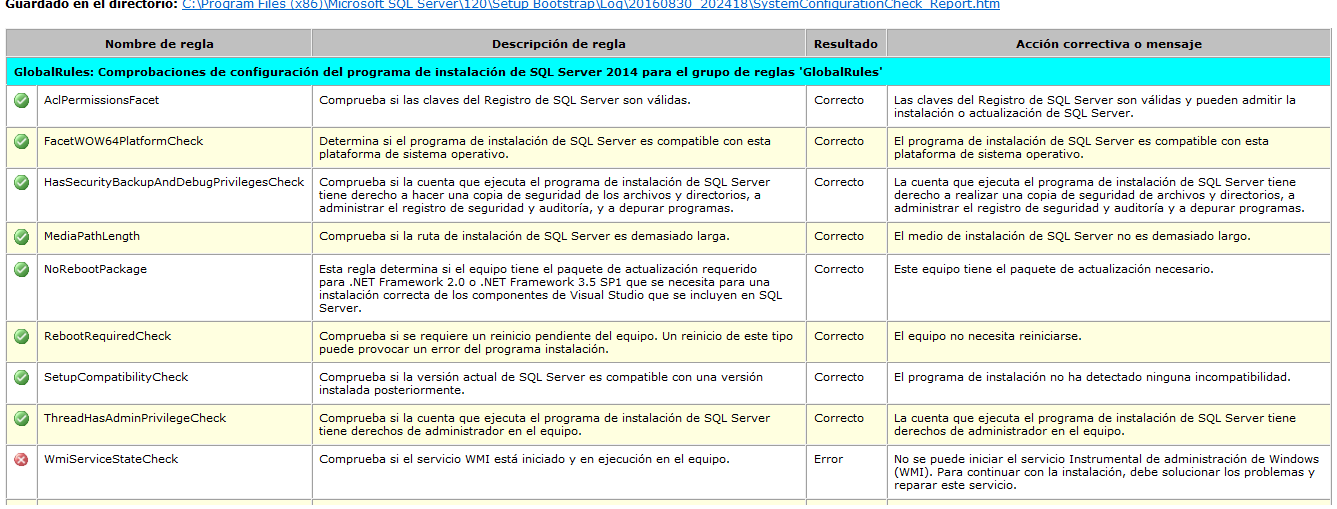Click the 'Correcto' result for ThreadHasAdminPrivilegeCheck
This screenshot has width=1337, height=509.
tap(839, 418)
